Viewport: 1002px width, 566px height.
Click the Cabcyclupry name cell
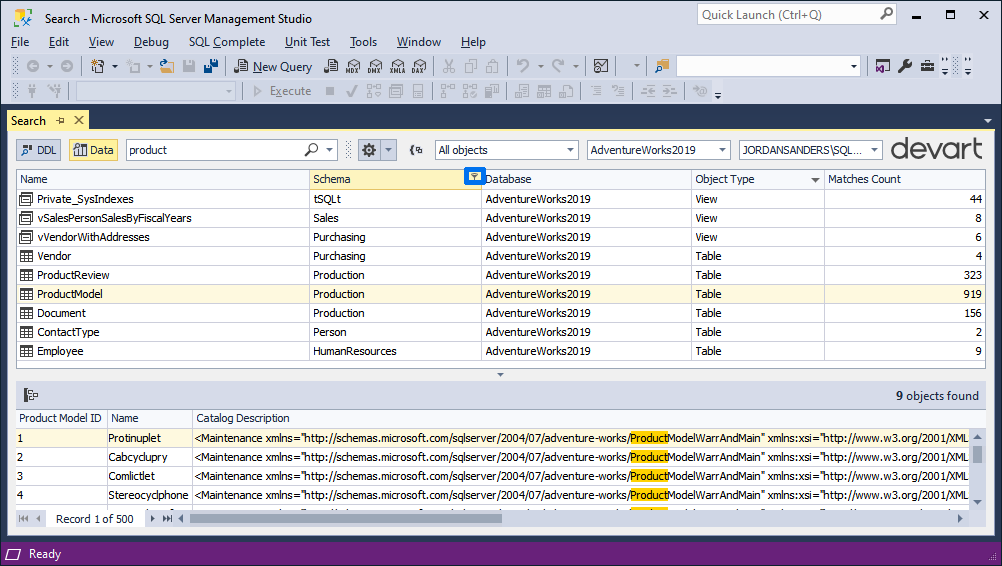[149, 457]
